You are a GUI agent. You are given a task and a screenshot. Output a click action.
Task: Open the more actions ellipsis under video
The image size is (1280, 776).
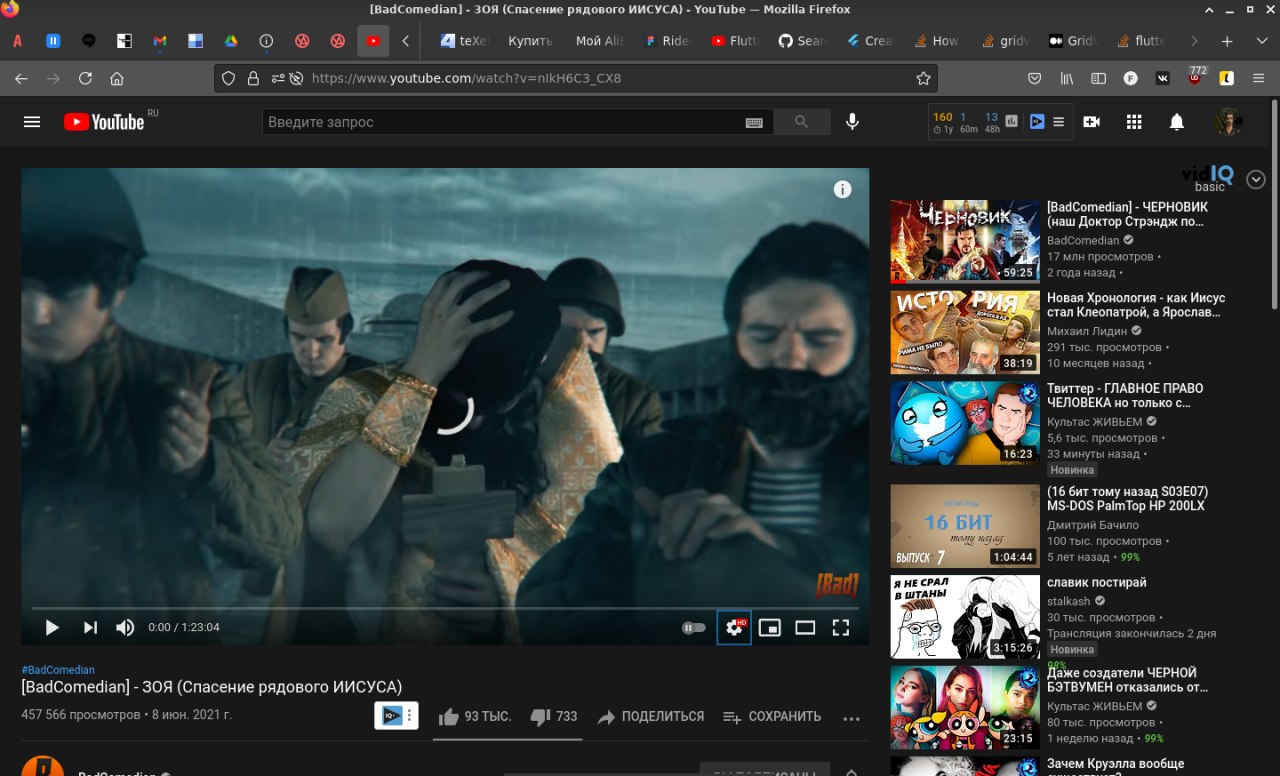coord(851,718)
